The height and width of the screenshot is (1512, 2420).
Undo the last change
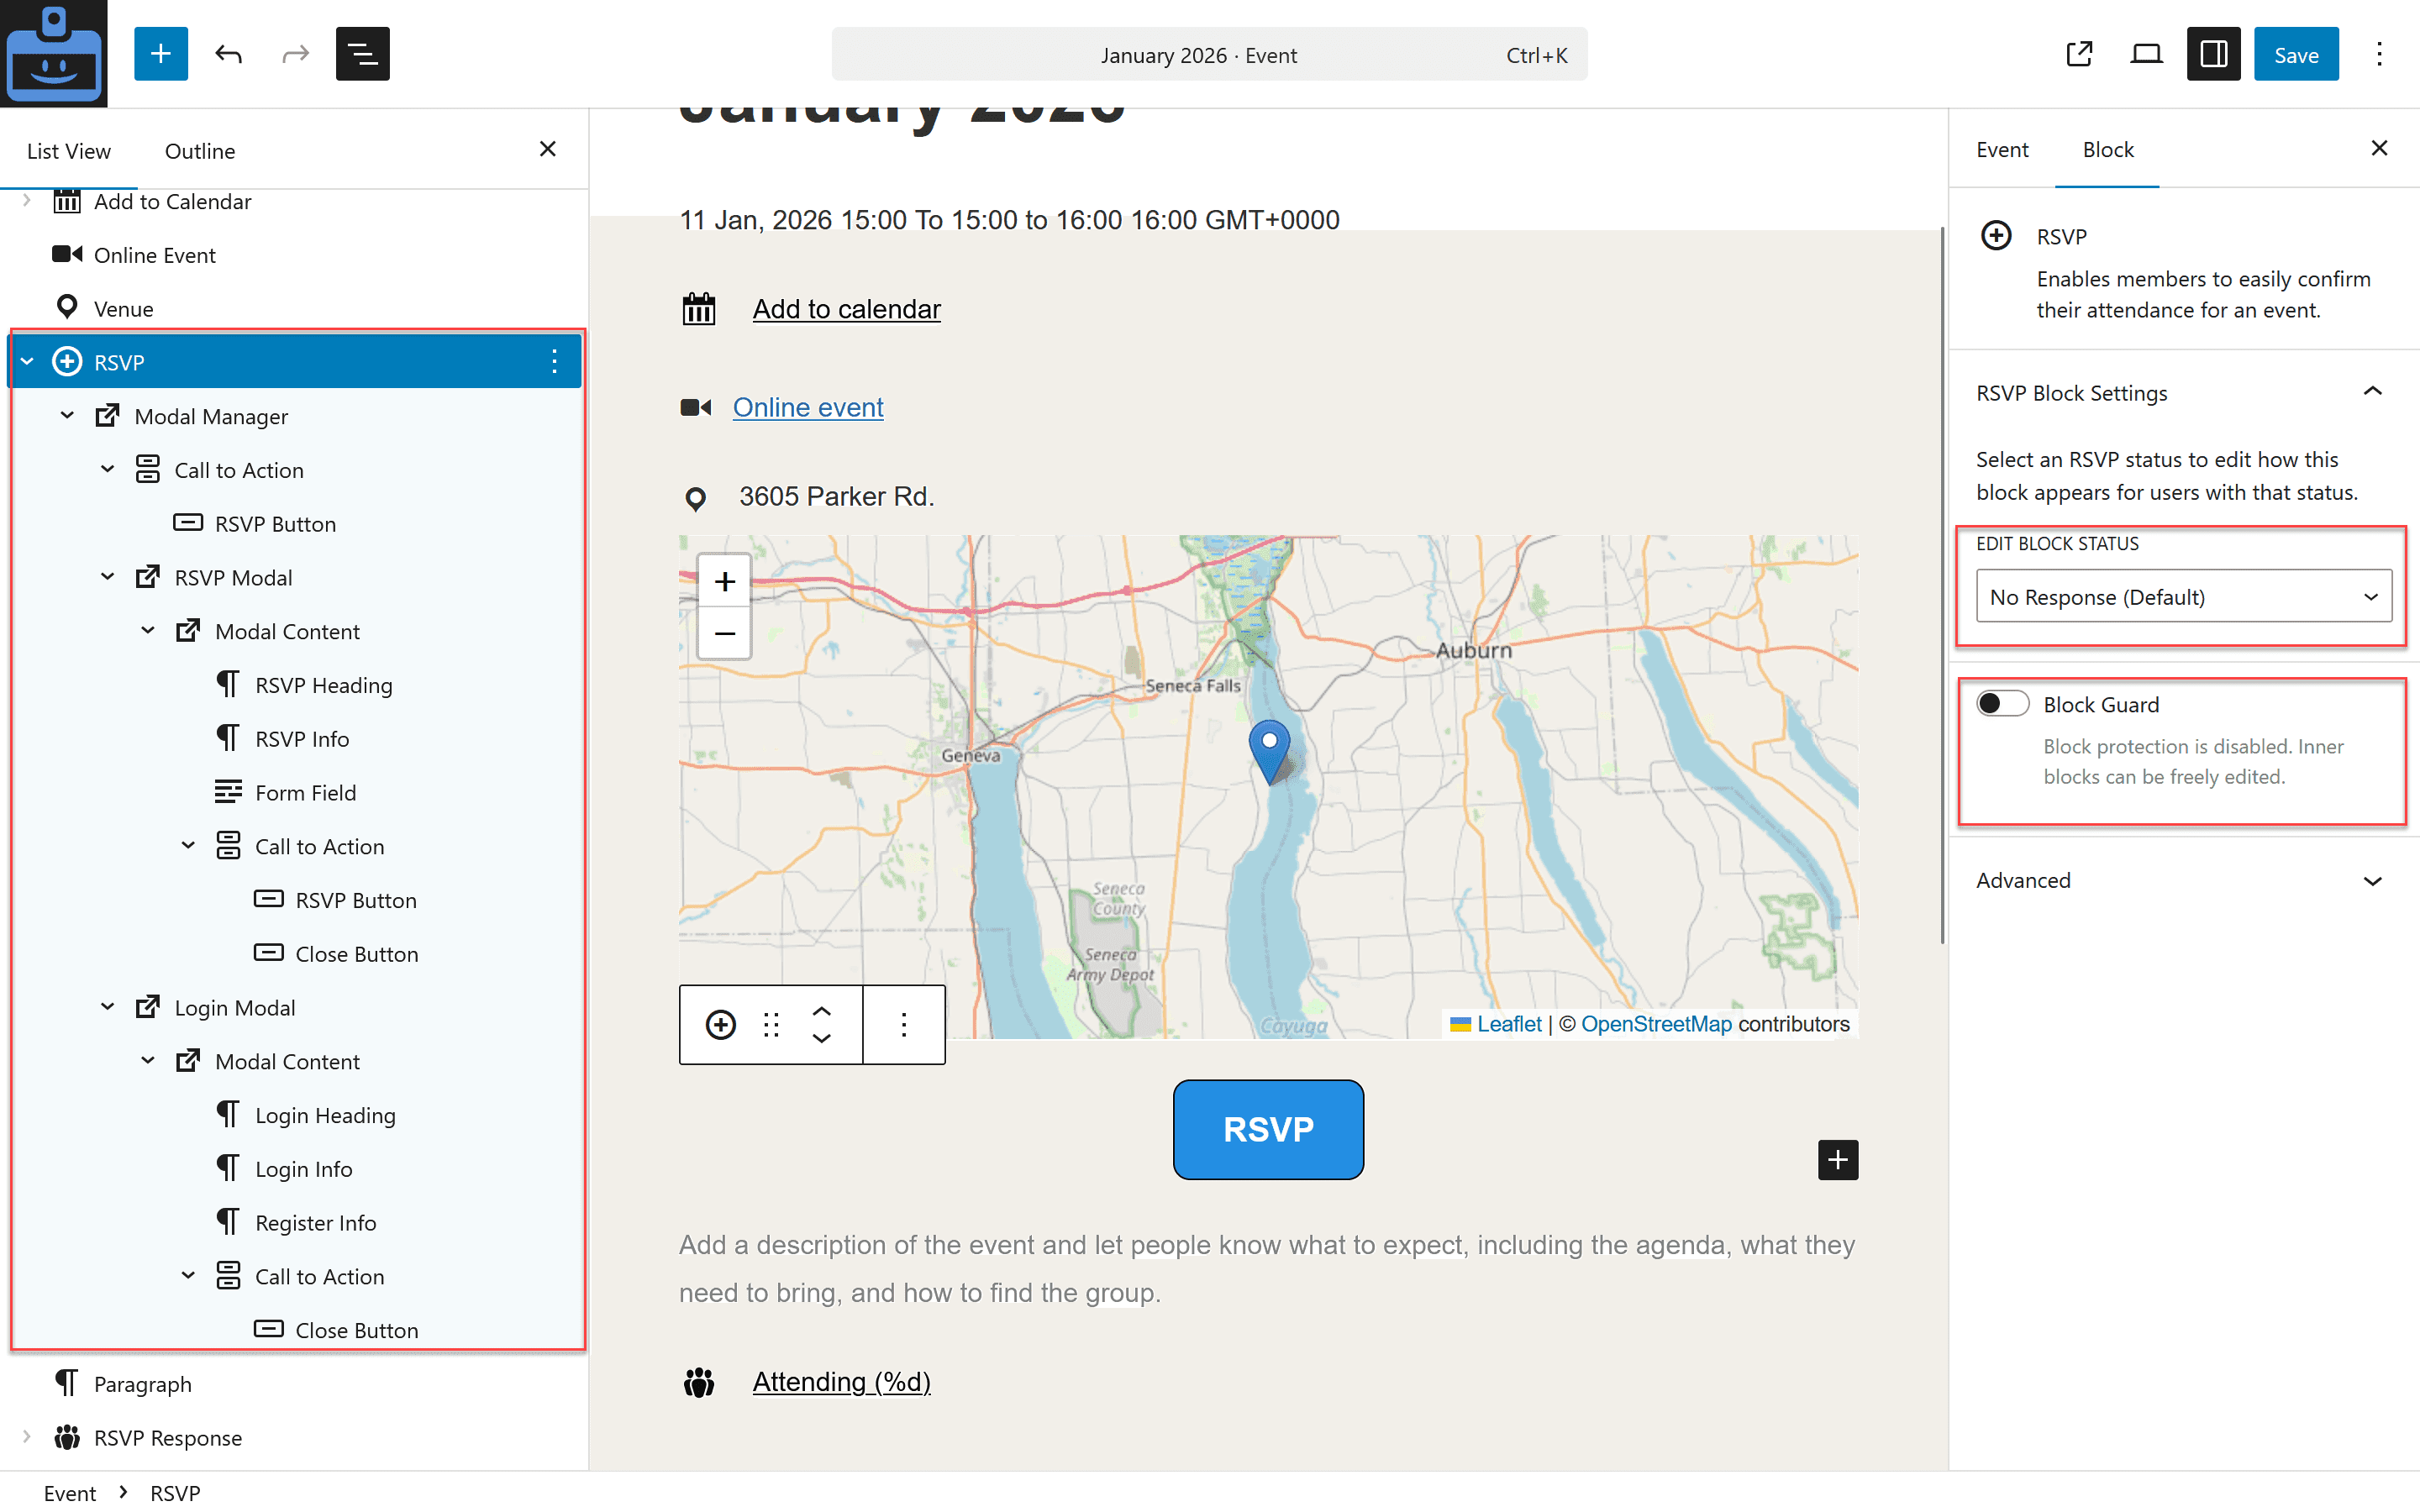pyautogui.click(x=228, y=54)
